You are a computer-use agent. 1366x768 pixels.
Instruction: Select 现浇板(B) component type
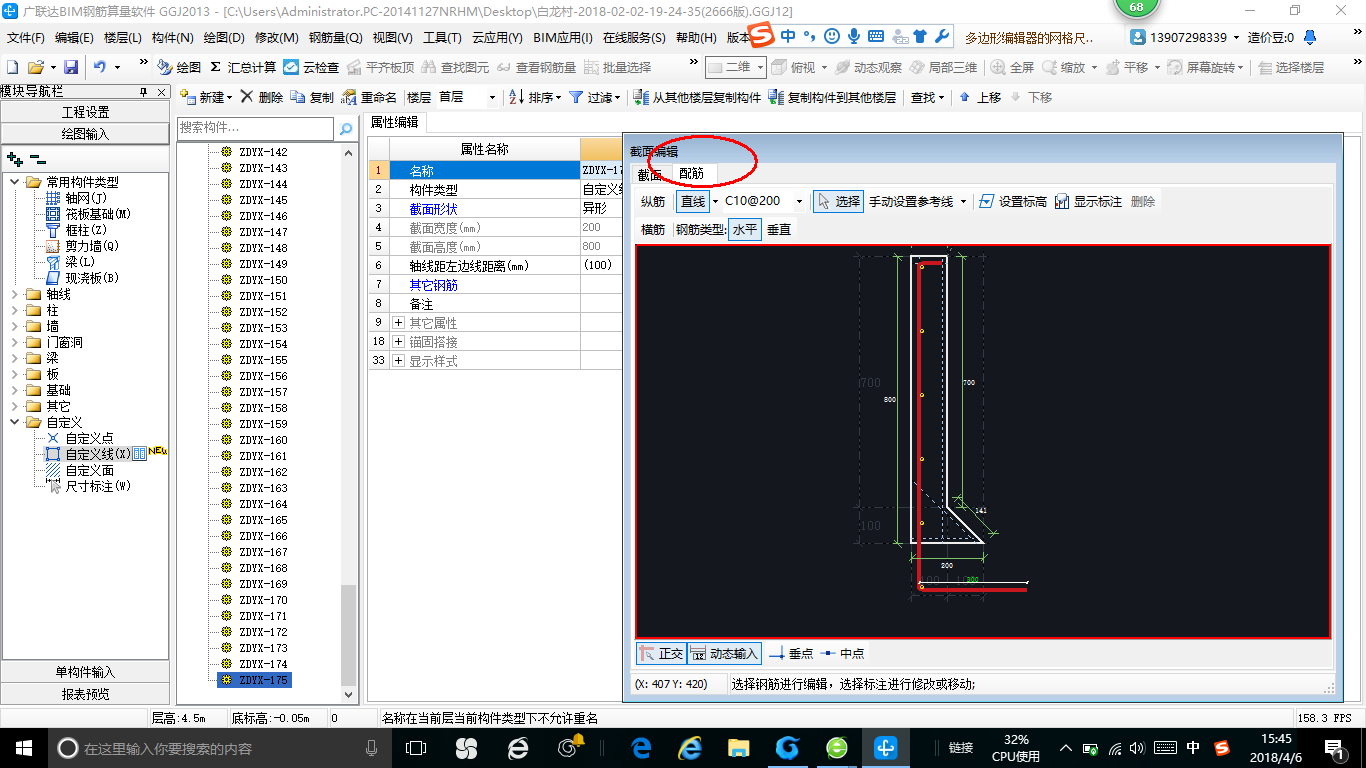click(83, 278)
